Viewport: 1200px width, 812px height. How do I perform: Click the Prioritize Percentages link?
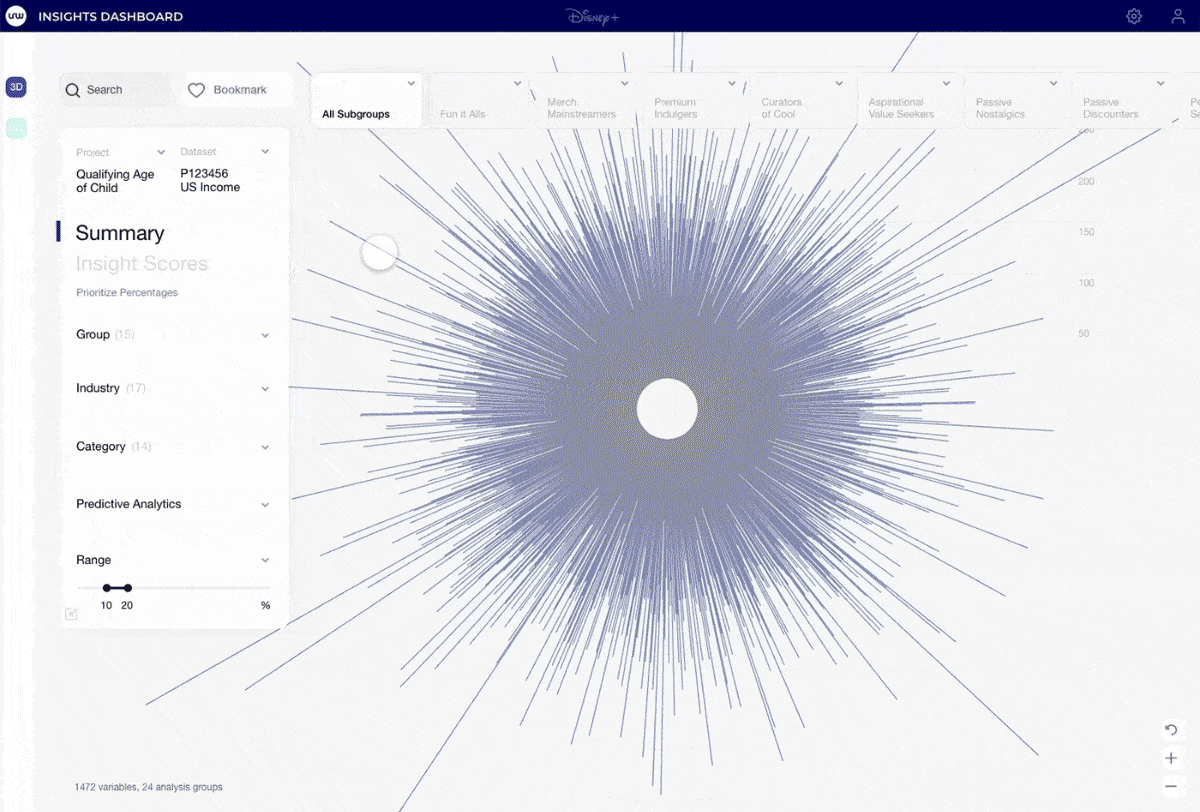(x=127, y=293)
